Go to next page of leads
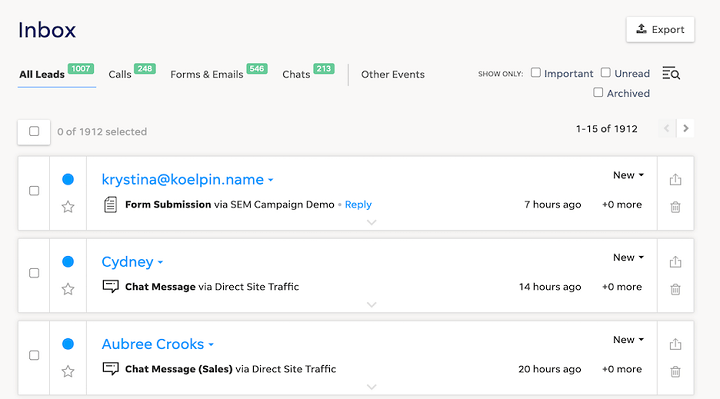720x399 pixels. 686,129
